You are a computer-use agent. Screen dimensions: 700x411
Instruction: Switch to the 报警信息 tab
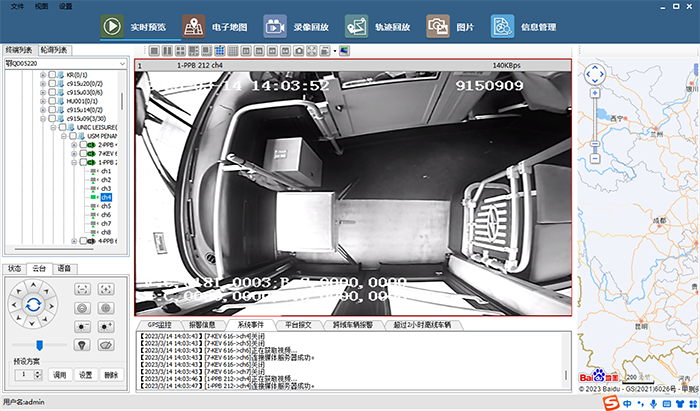[x=202, y=325]
